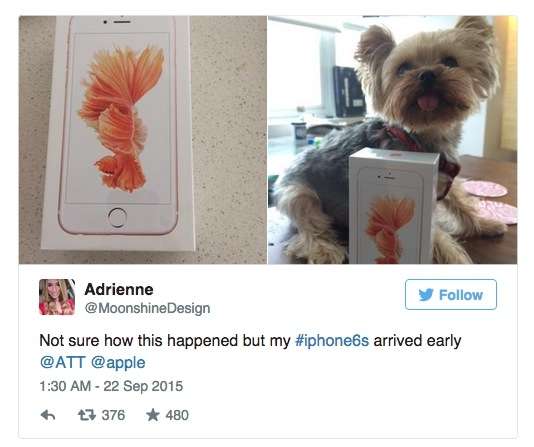Open Adrienne's profile avatar picture
This screenshot has width=534, height=447.
(57, 297)
